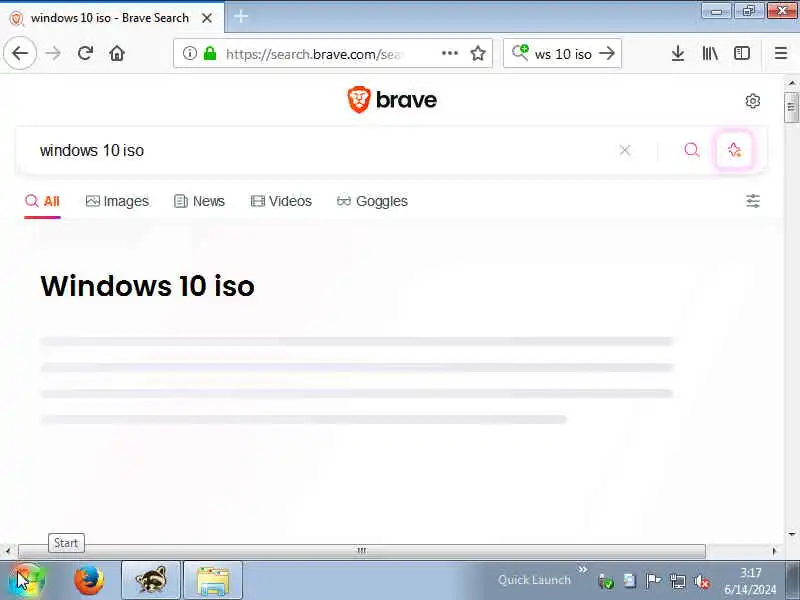
Task: Open the Library bookshelf menu
Action: (710, 53)
